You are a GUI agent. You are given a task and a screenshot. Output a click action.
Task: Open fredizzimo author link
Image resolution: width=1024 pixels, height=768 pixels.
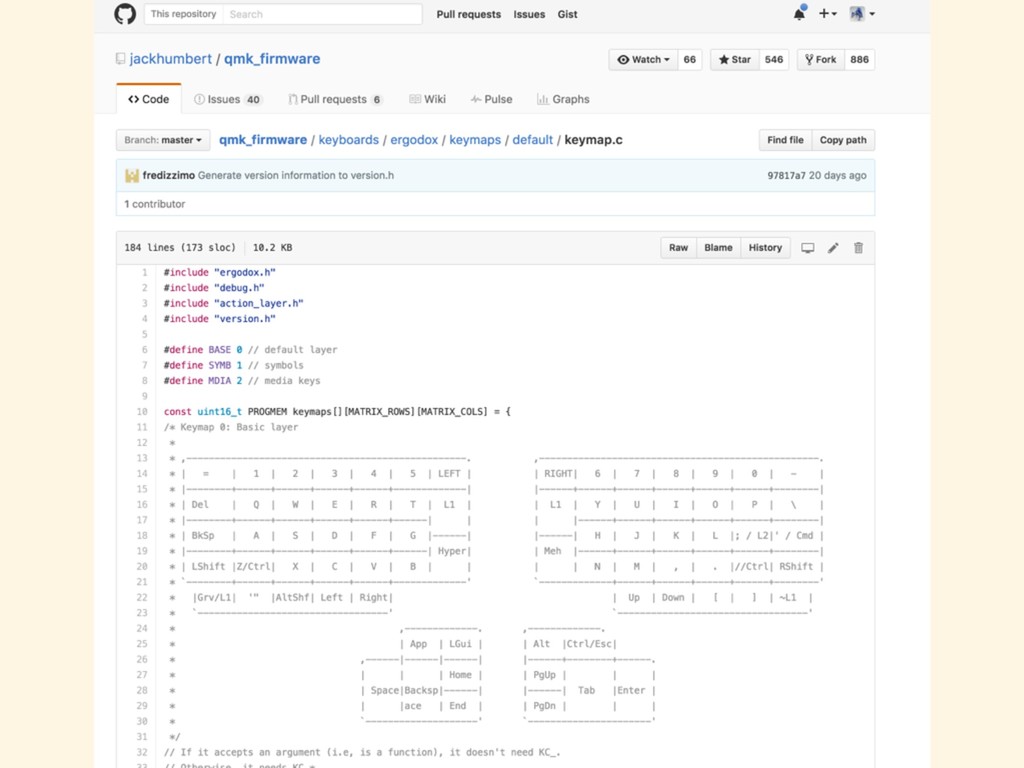click(x=168, y=175)
